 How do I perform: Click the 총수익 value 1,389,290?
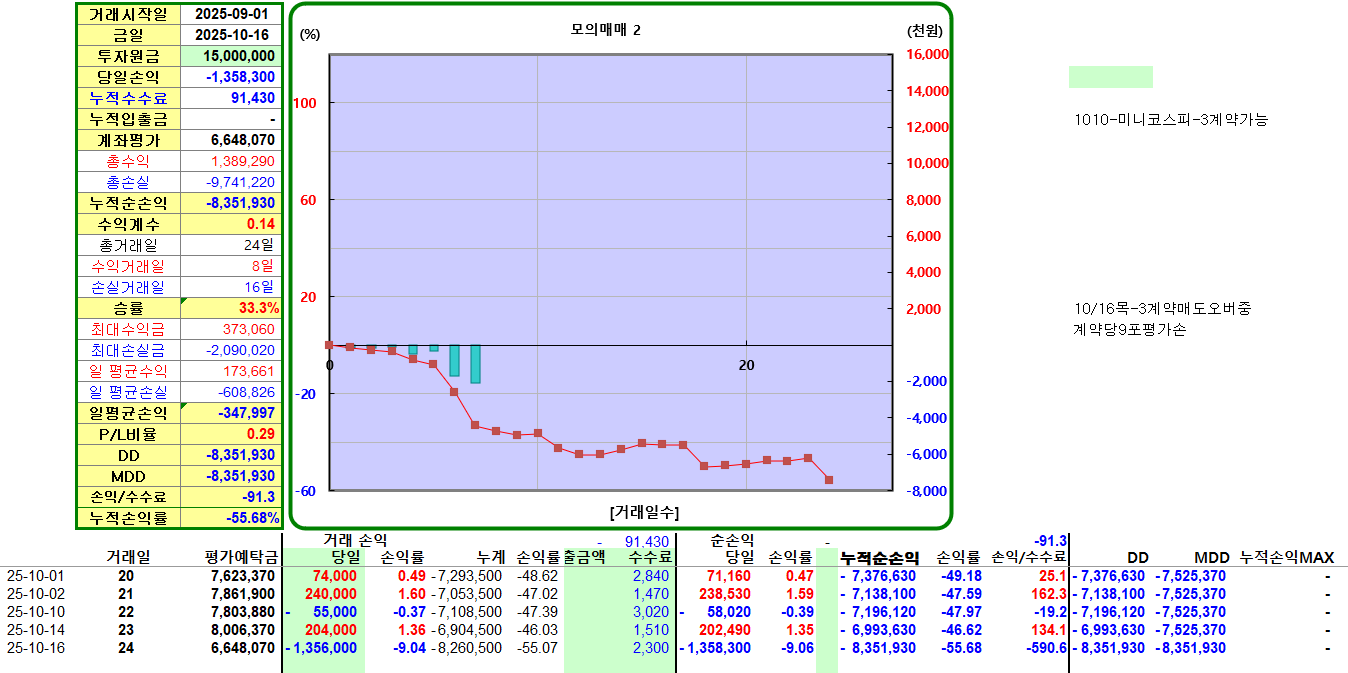coord(231,161)
